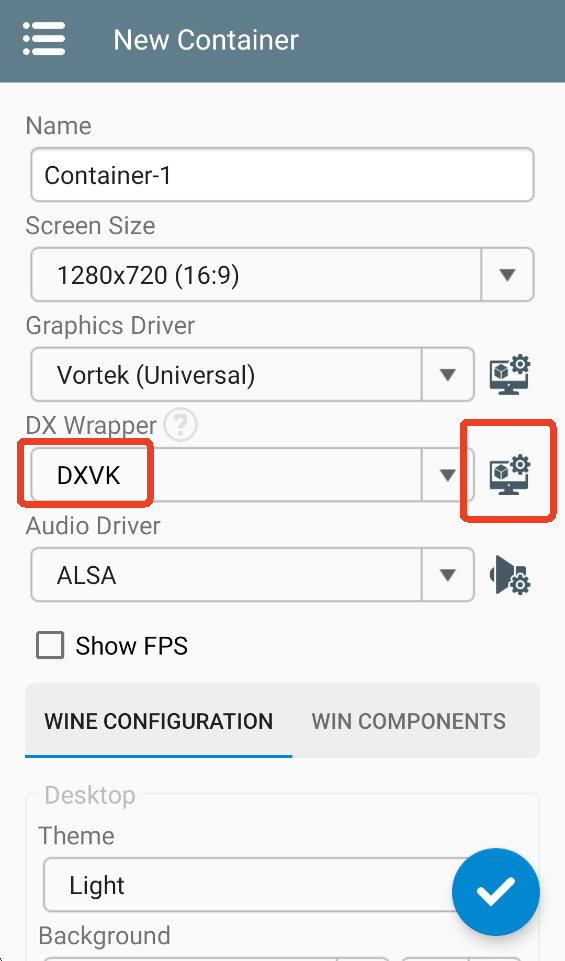Screen dimensions: 565x961
Task: Open the hamburger navigation menu
Action: click(x=44, y=39)
